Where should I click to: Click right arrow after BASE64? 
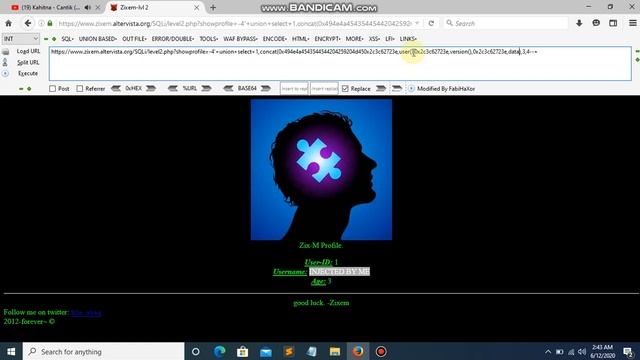click(266, 88)
